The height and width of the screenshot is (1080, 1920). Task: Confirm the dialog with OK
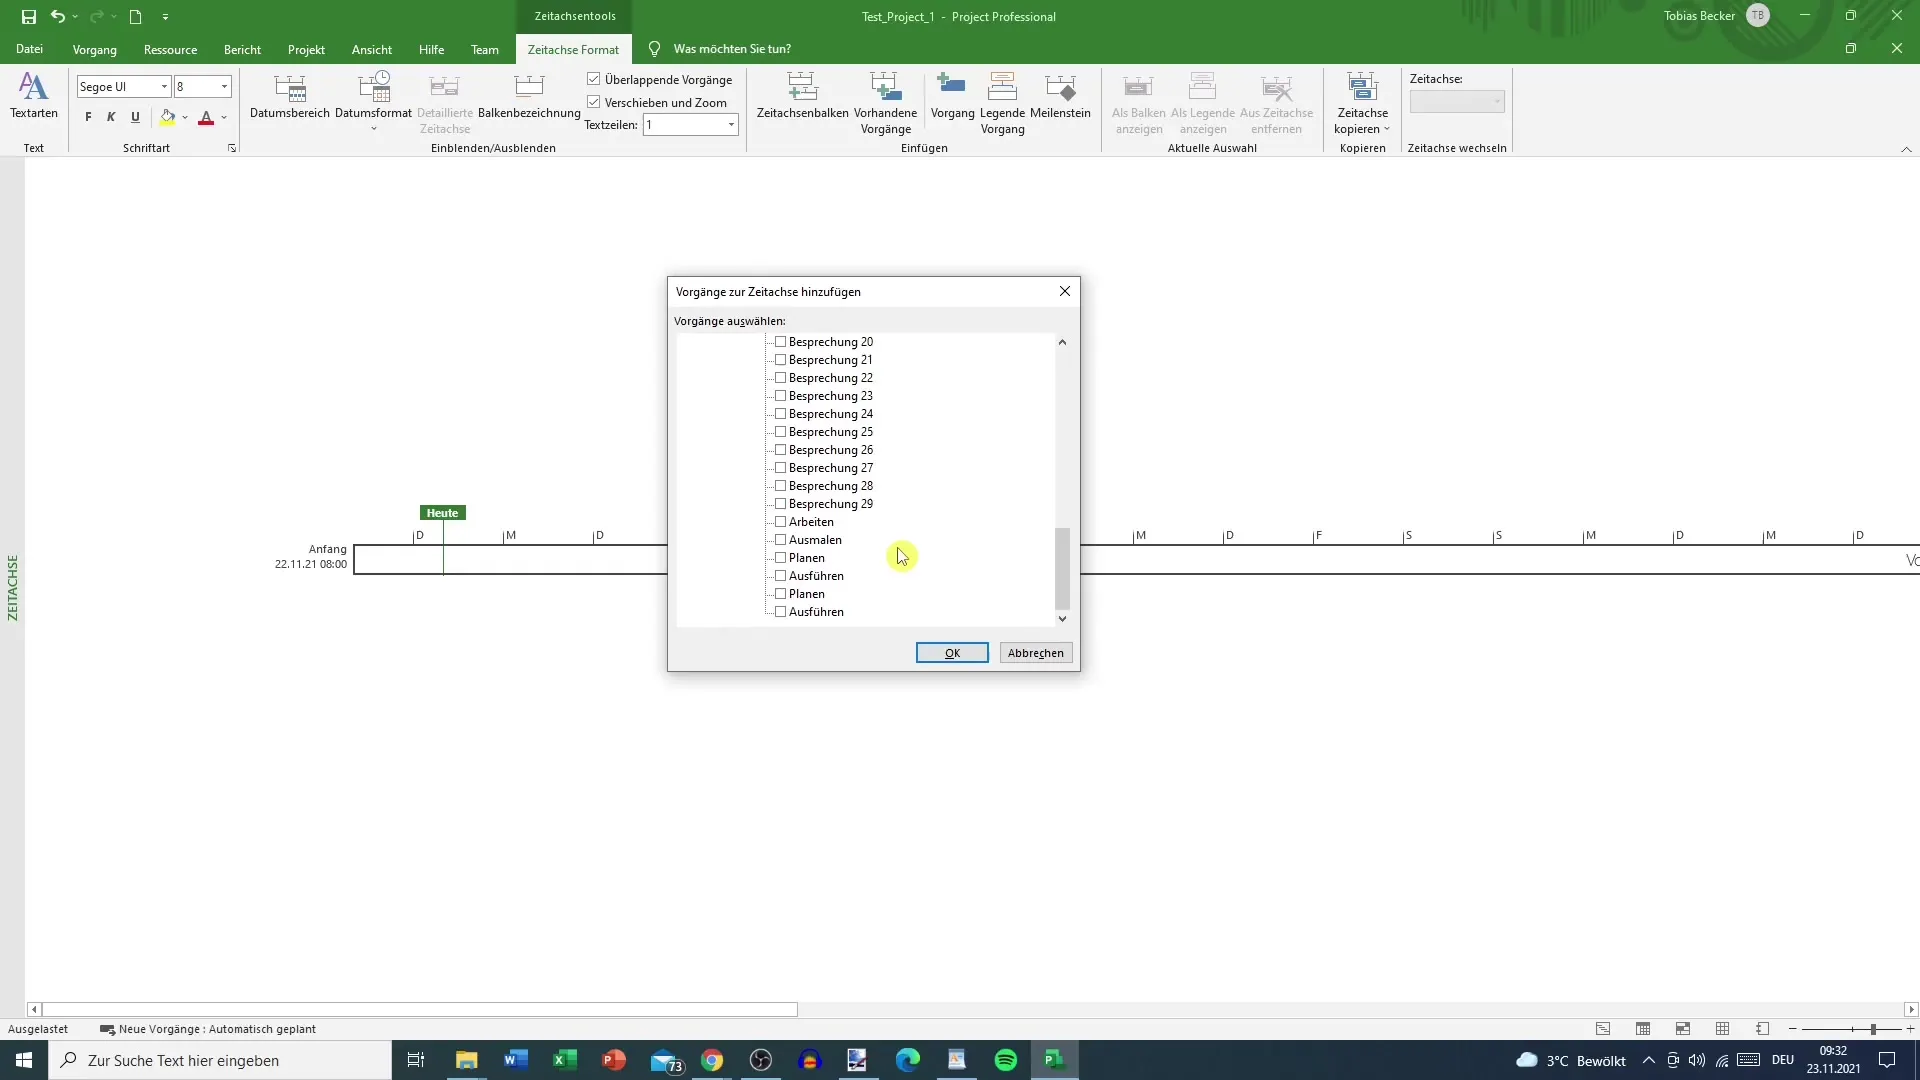click(952, 653)
